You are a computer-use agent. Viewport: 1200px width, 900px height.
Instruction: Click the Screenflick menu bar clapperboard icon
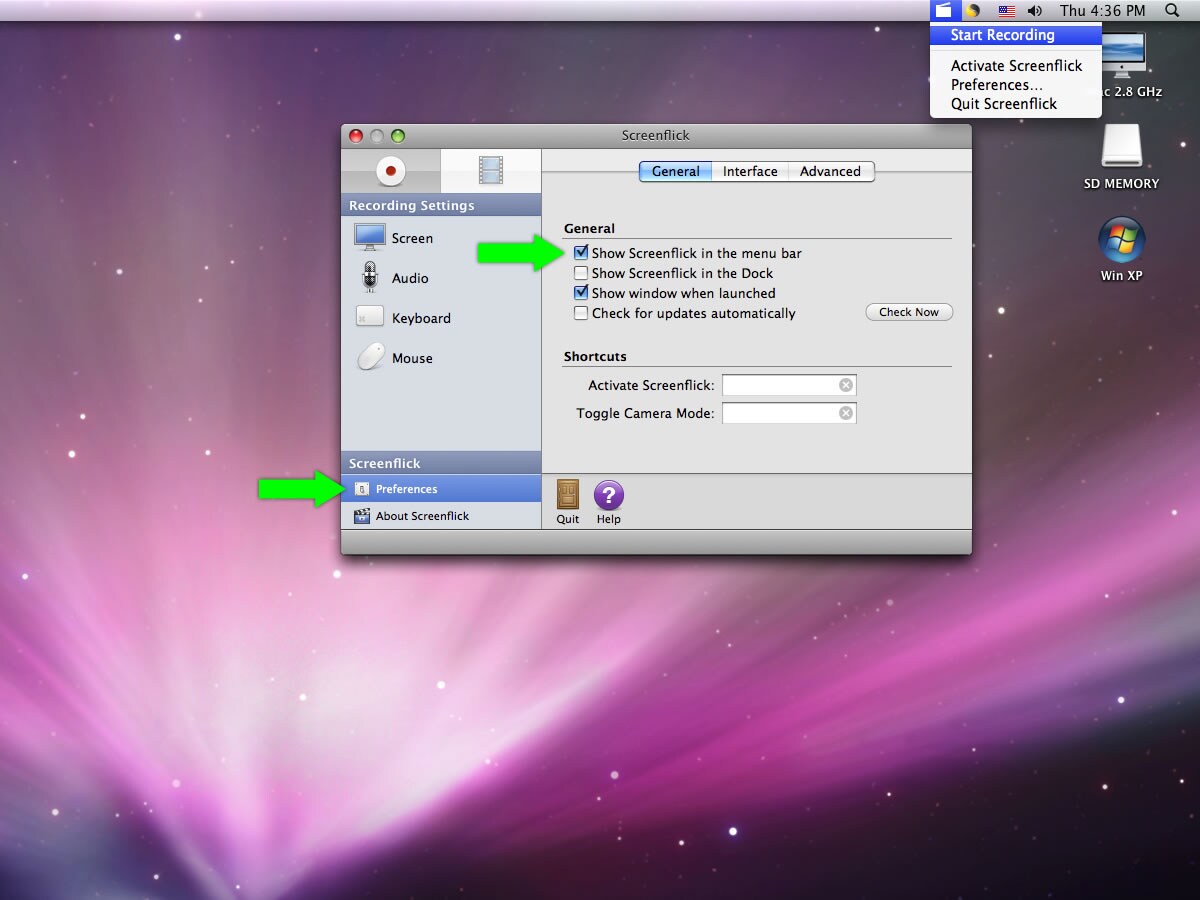coord(943,10)
